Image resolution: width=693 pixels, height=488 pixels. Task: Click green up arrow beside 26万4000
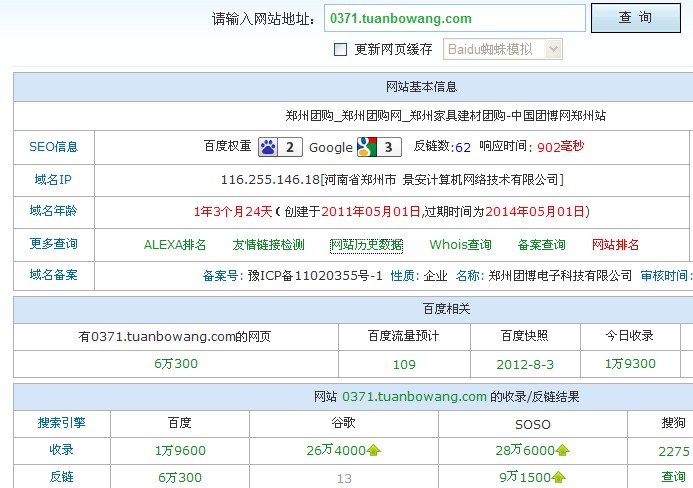pyautogui.click(x=375, y=451)
